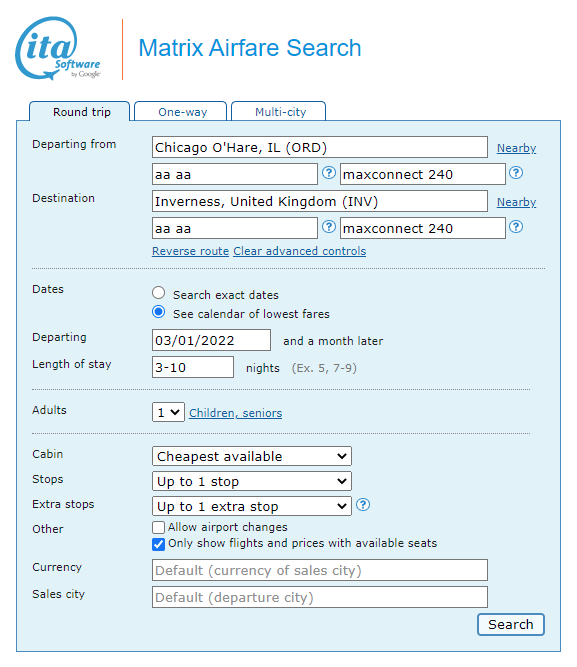Image resolution: width=577 pixels, height=667 pixels.
Task: Click the Clear advanced controls link
Action: (x=300, y=251)
